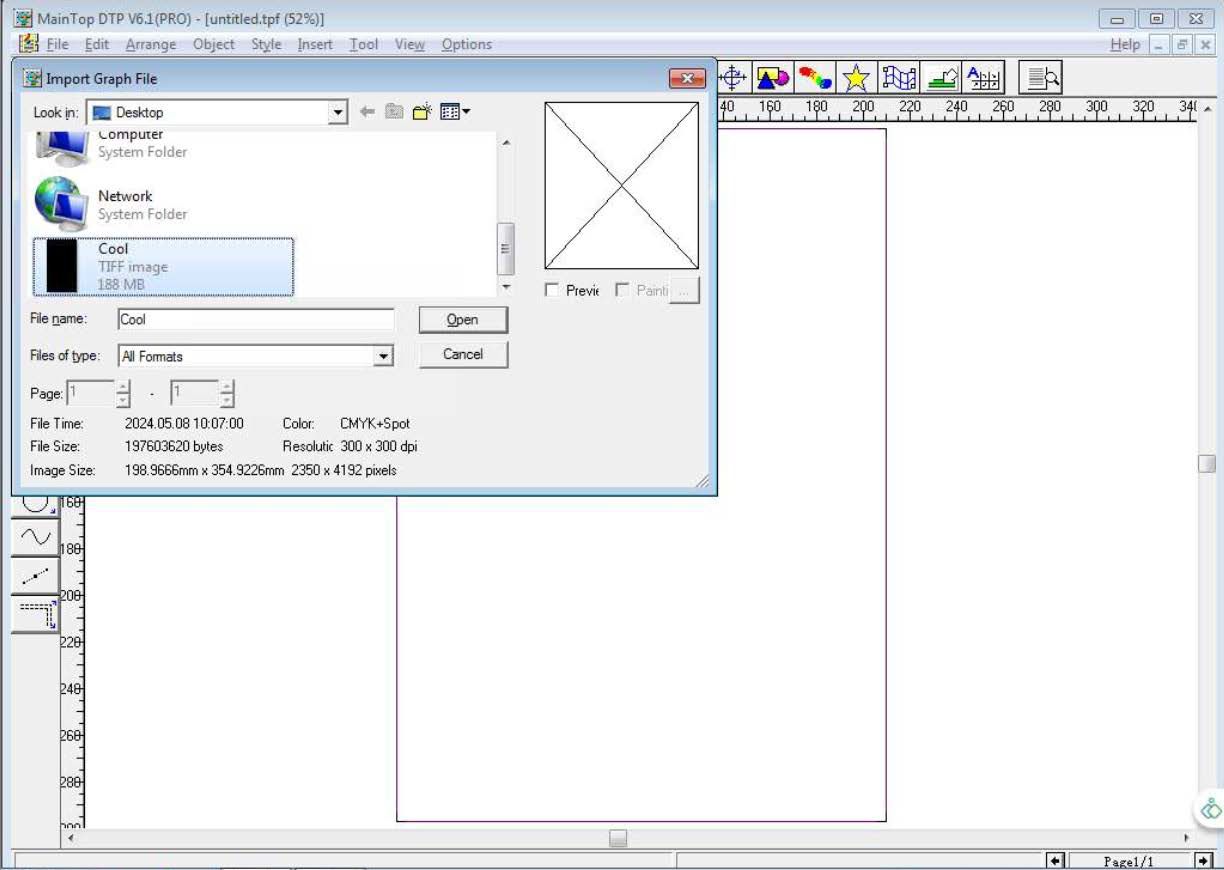Viewport: 1224px width, 870px height.
Task: Open the Arrange menu
Action: coord(151,44)
